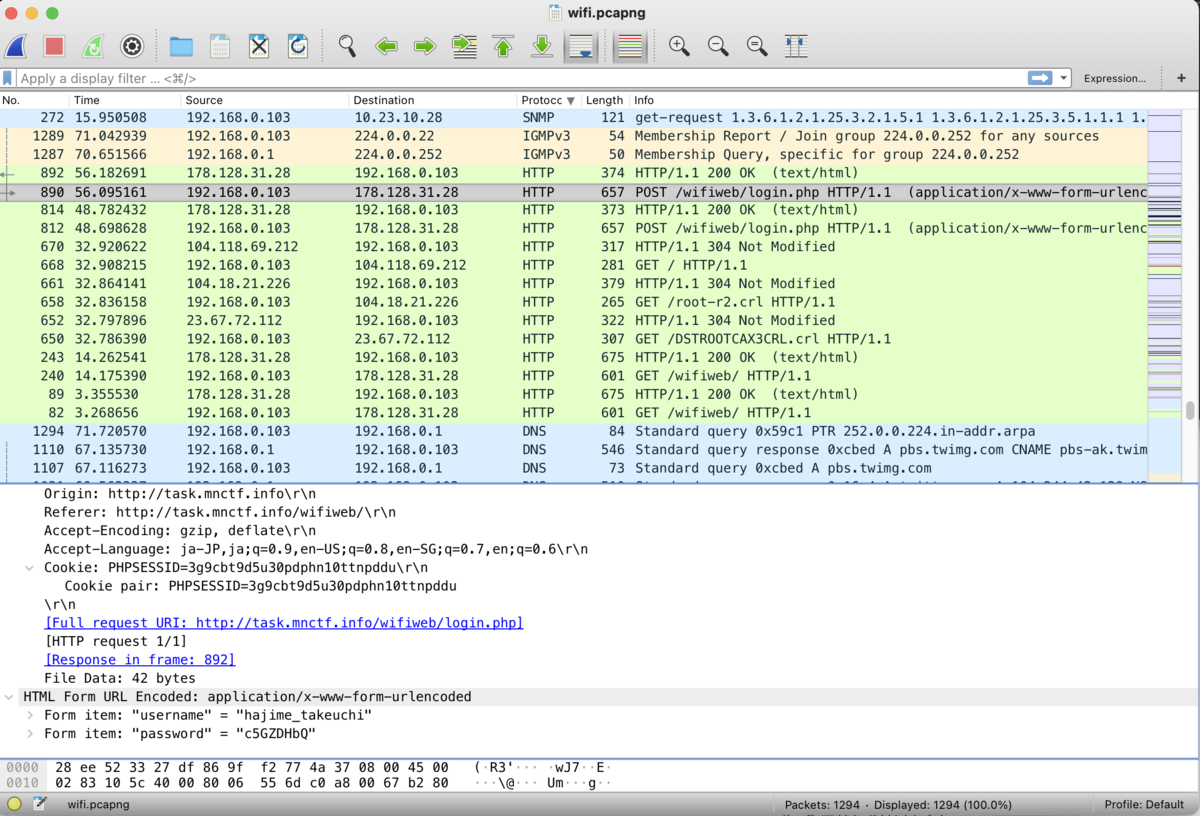Zoom out main window text
This screenshot has height=816, width=1200.
(718, 46)
